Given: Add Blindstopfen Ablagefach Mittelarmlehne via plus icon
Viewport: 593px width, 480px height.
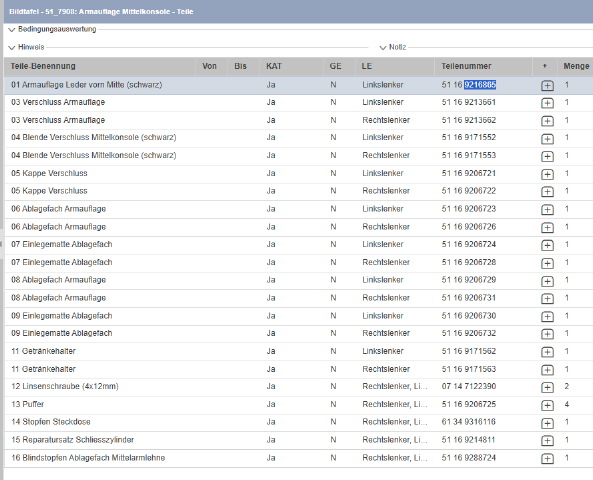Looking at the screenshot, I should (547, 459).
